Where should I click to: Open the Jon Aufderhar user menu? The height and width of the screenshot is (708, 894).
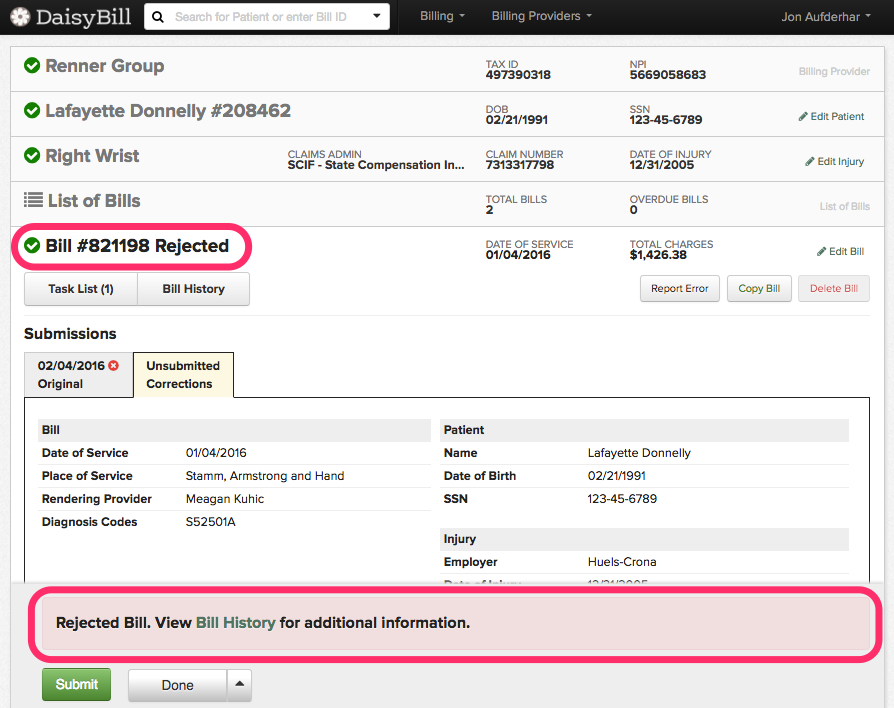click(x=826, y=17)
